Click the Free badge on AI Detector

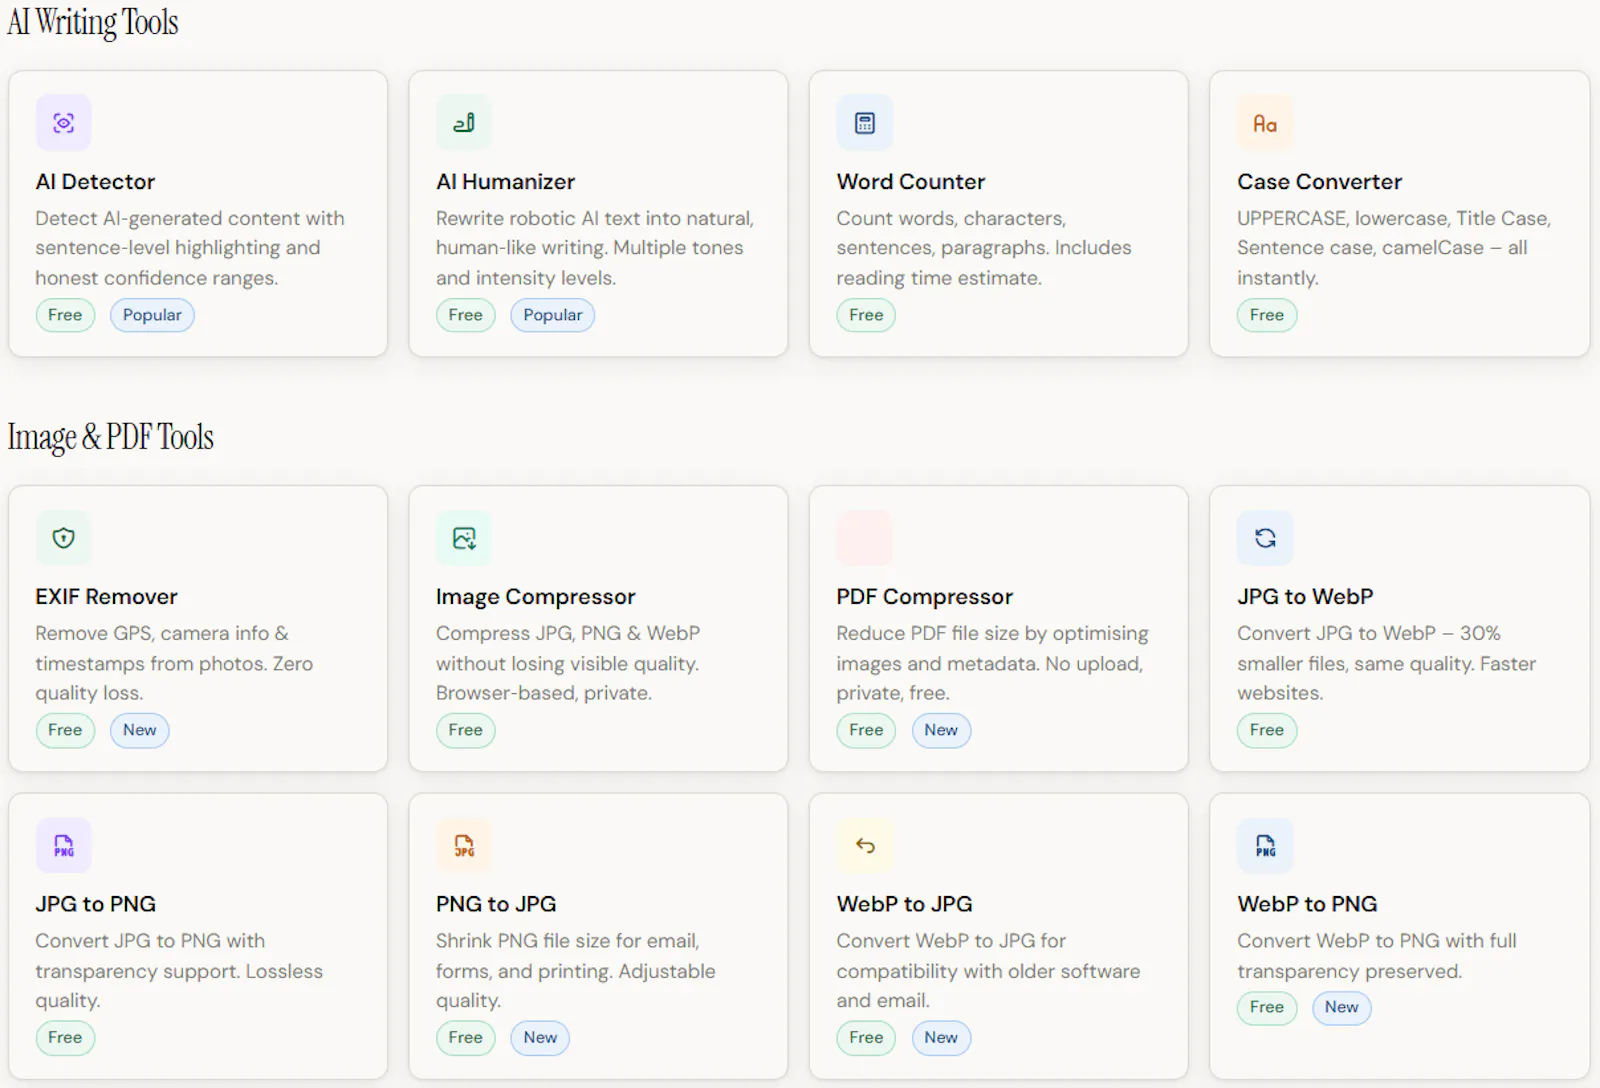pyautogui.click(x=65, y=315)
